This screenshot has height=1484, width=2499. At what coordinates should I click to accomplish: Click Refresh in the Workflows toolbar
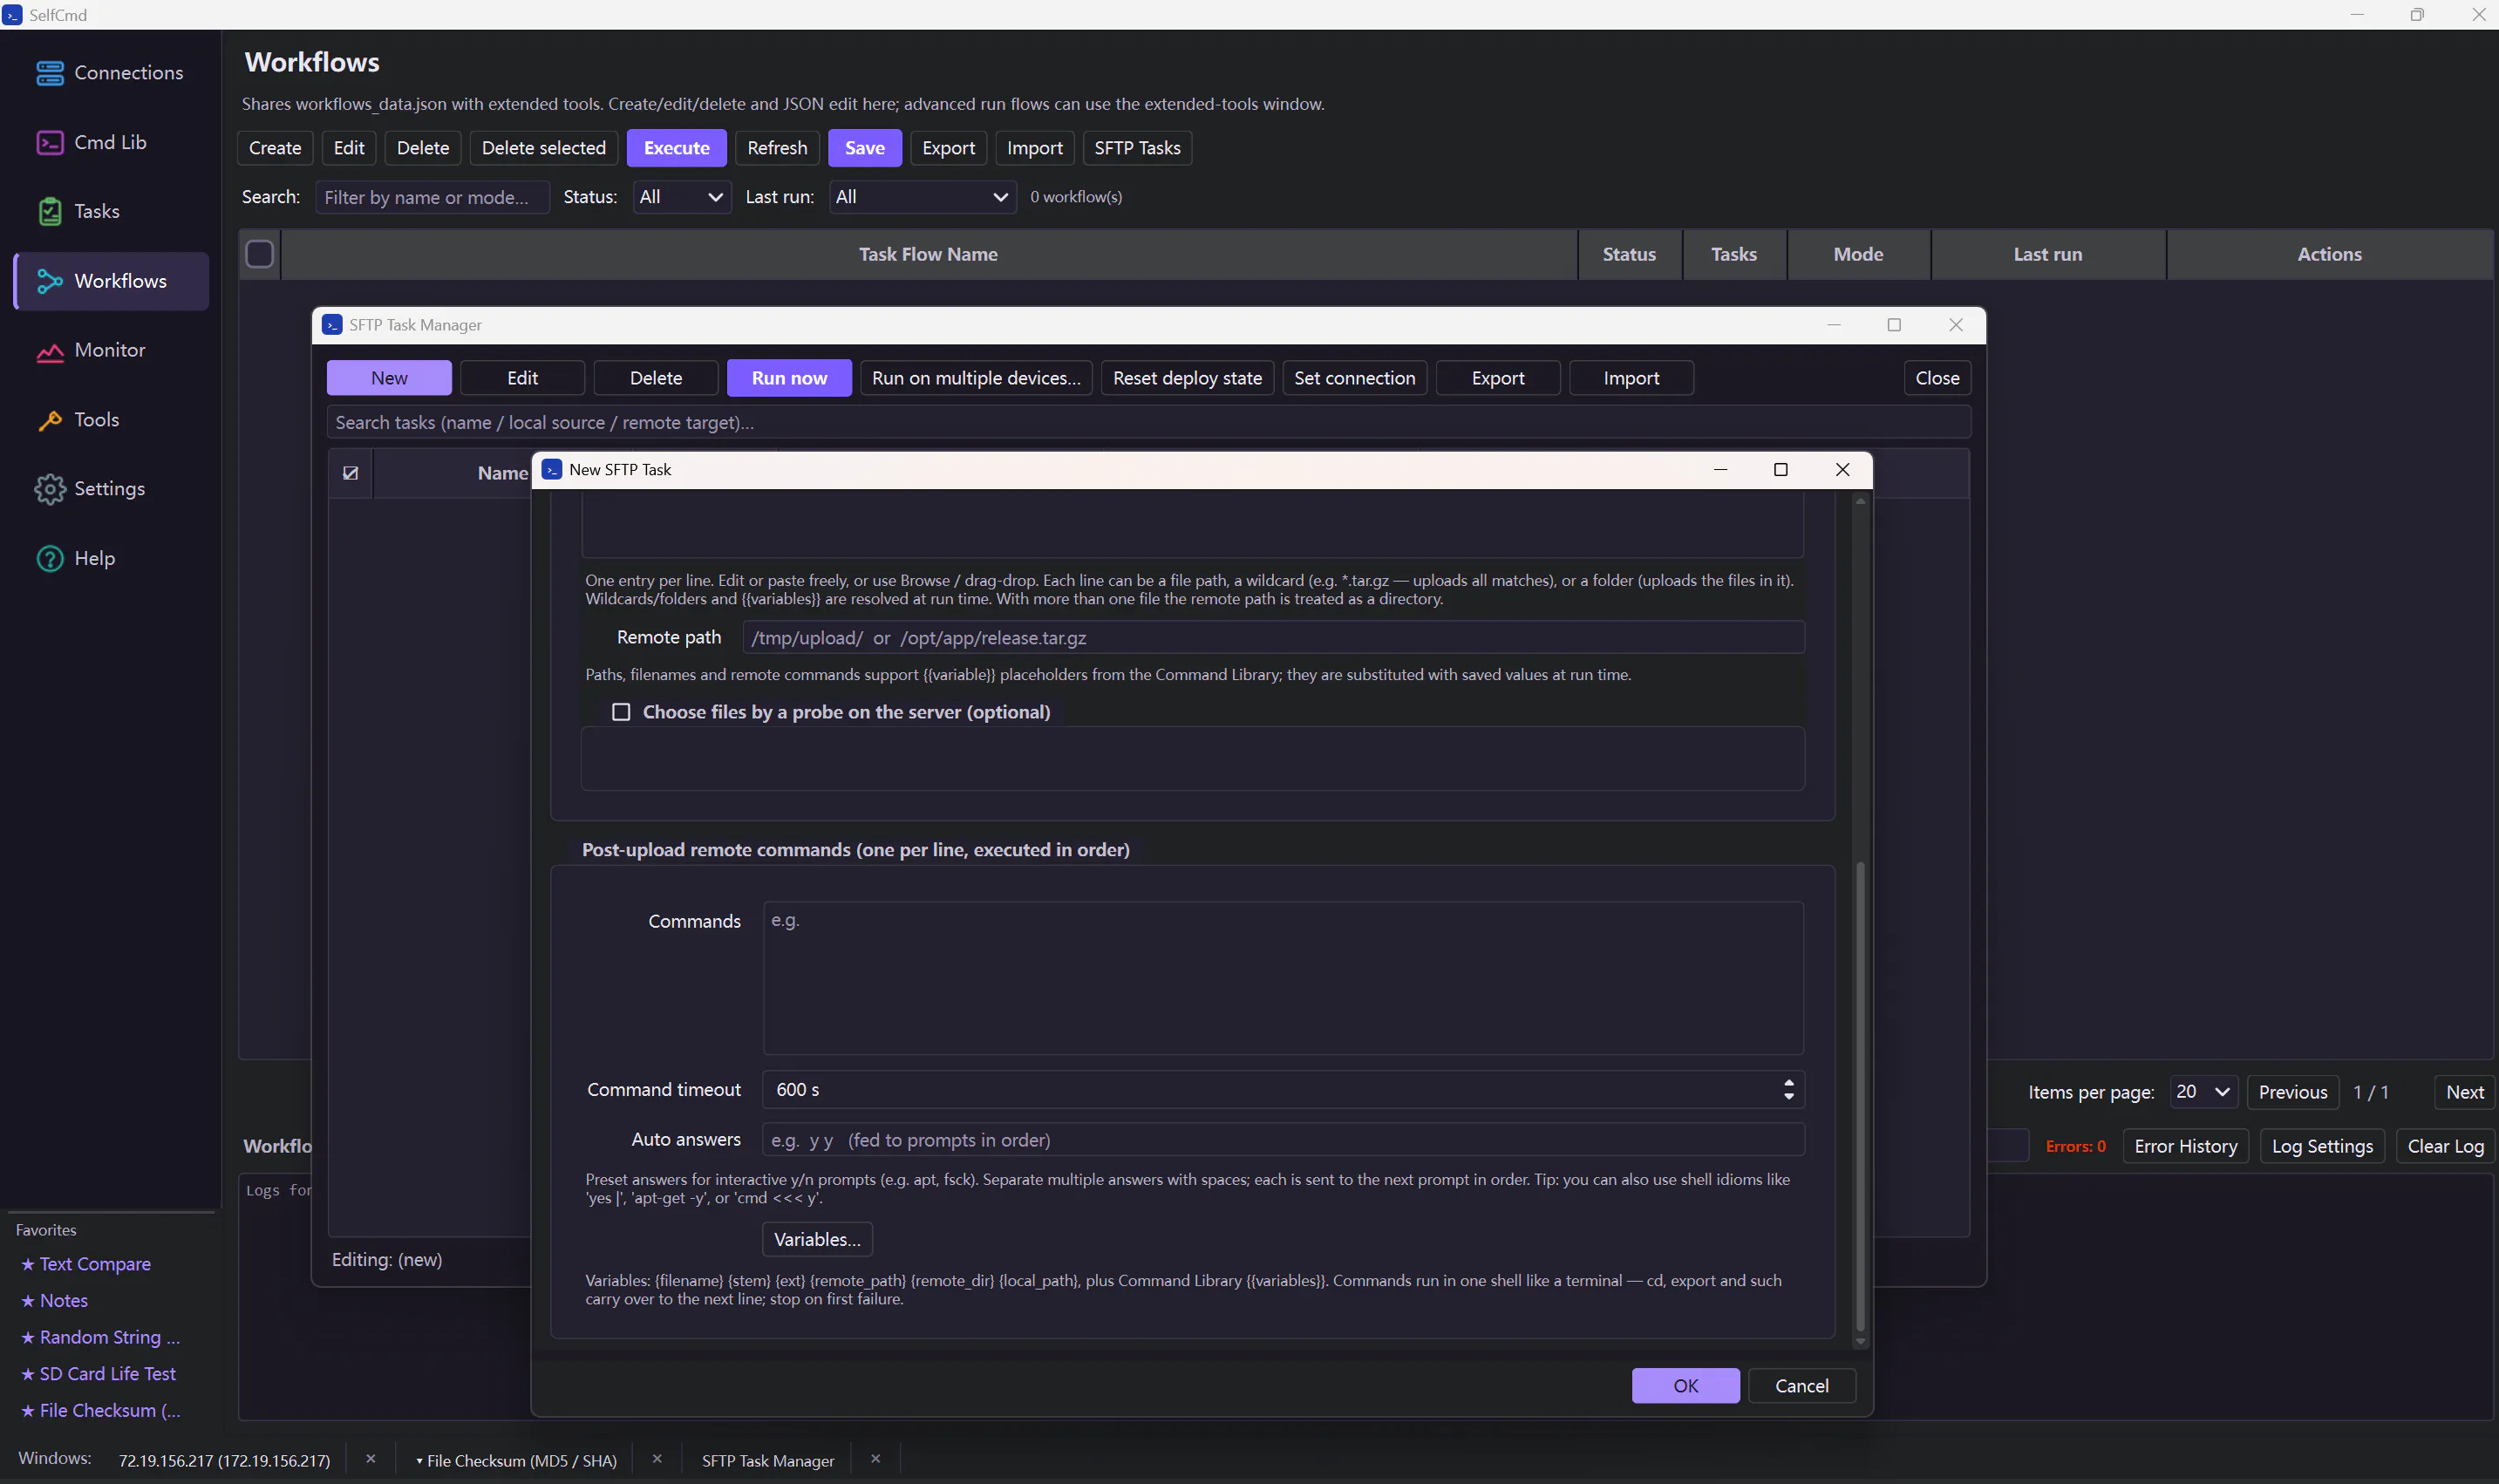point(777,148)
